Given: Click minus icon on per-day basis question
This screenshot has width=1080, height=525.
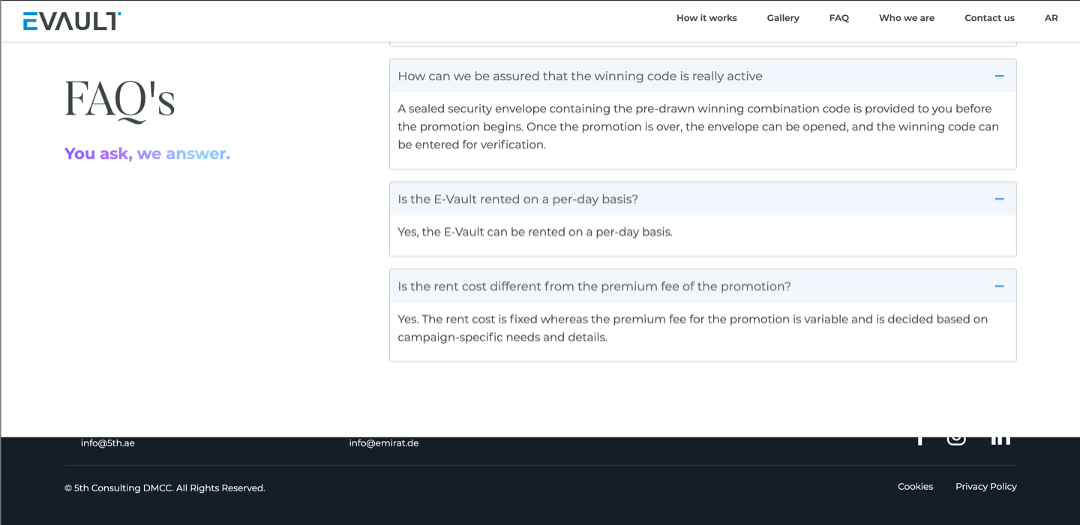Looking at the screenshot, I should click(999, 199).
